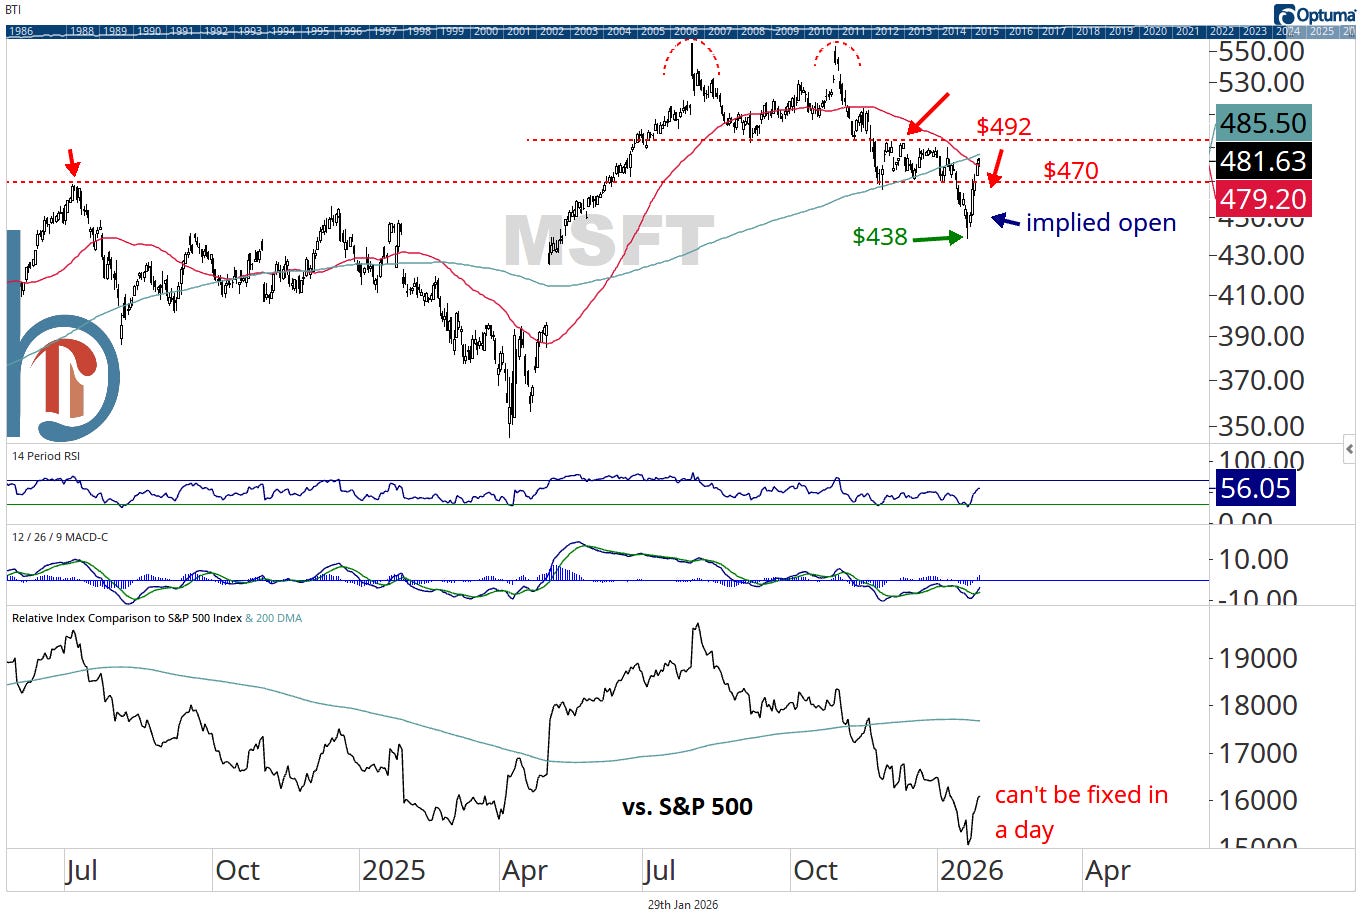Click the 370.00 price axis label
1362x924 pixels.
[x=1261, y=380]
